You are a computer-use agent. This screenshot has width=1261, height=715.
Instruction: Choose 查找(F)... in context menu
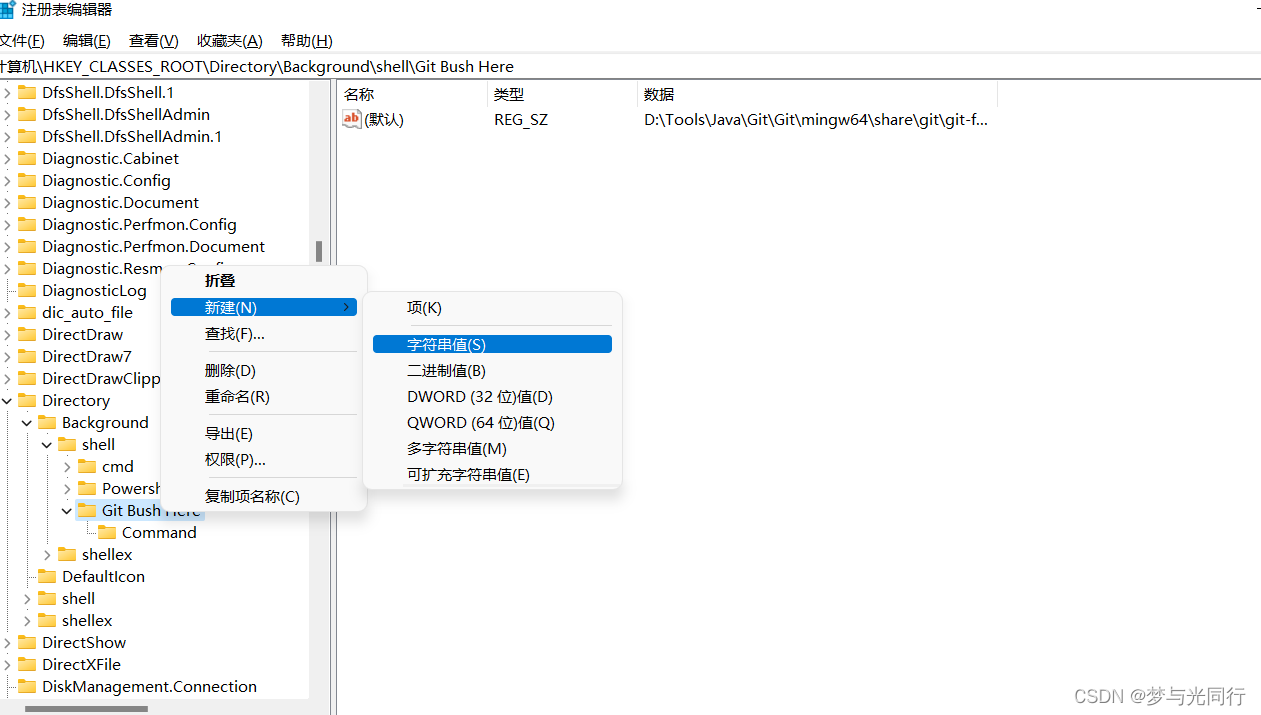(264, 334)
